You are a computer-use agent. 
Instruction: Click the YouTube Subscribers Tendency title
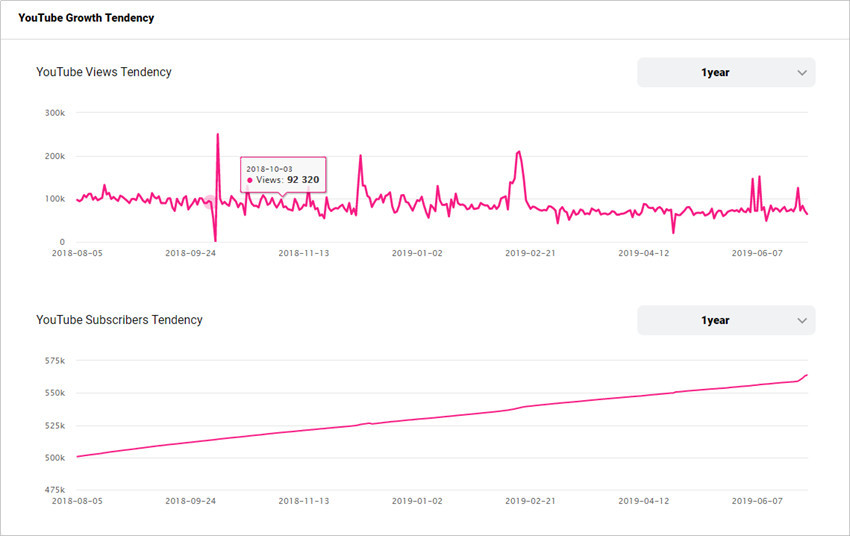click(x=119, y=320)
